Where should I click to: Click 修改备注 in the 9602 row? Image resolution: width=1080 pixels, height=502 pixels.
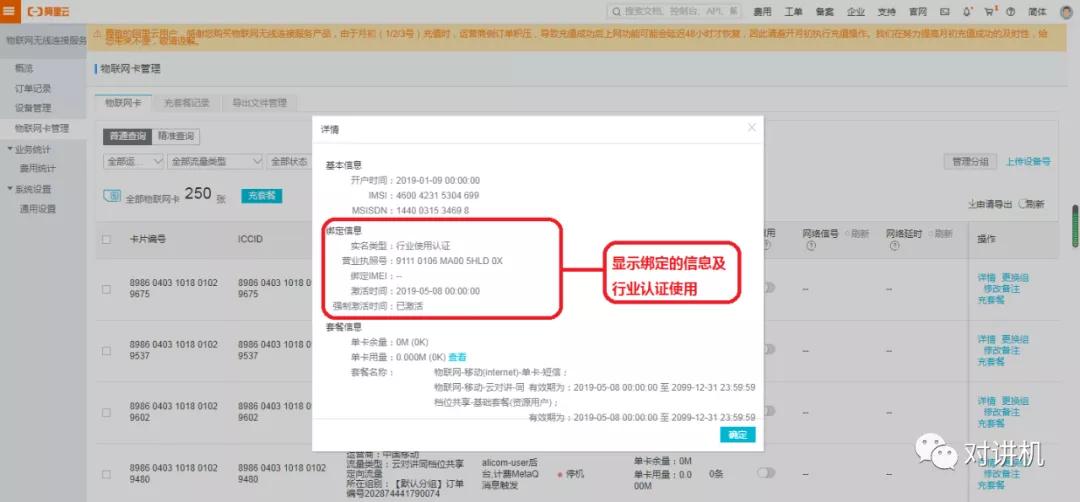click(1001, 412)
